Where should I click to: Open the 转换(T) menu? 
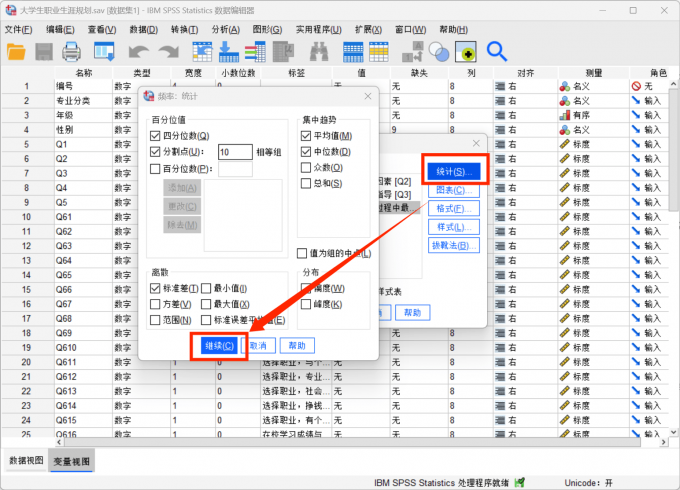point(183,29)
